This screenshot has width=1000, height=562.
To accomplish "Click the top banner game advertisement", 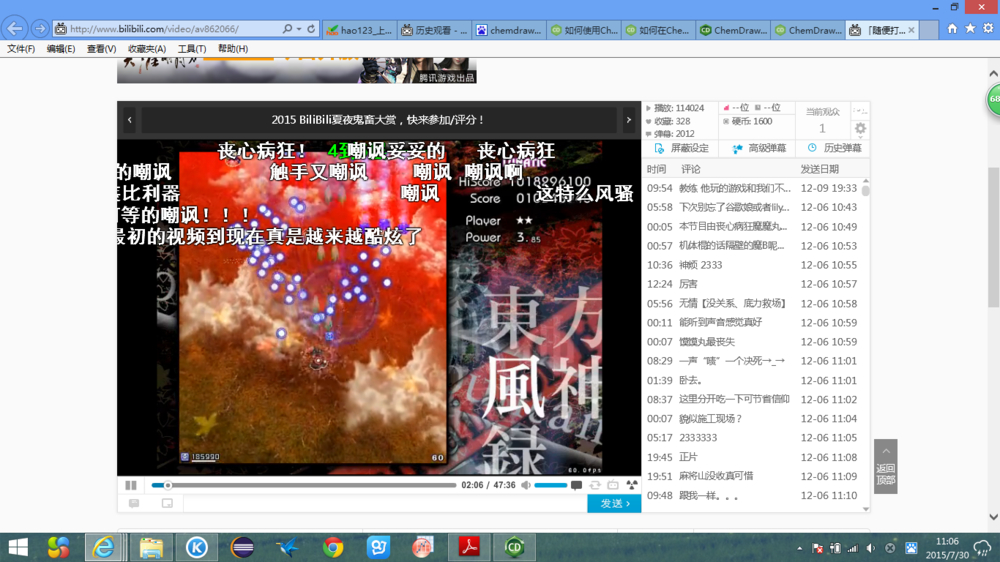I will (x=297, y=70).
